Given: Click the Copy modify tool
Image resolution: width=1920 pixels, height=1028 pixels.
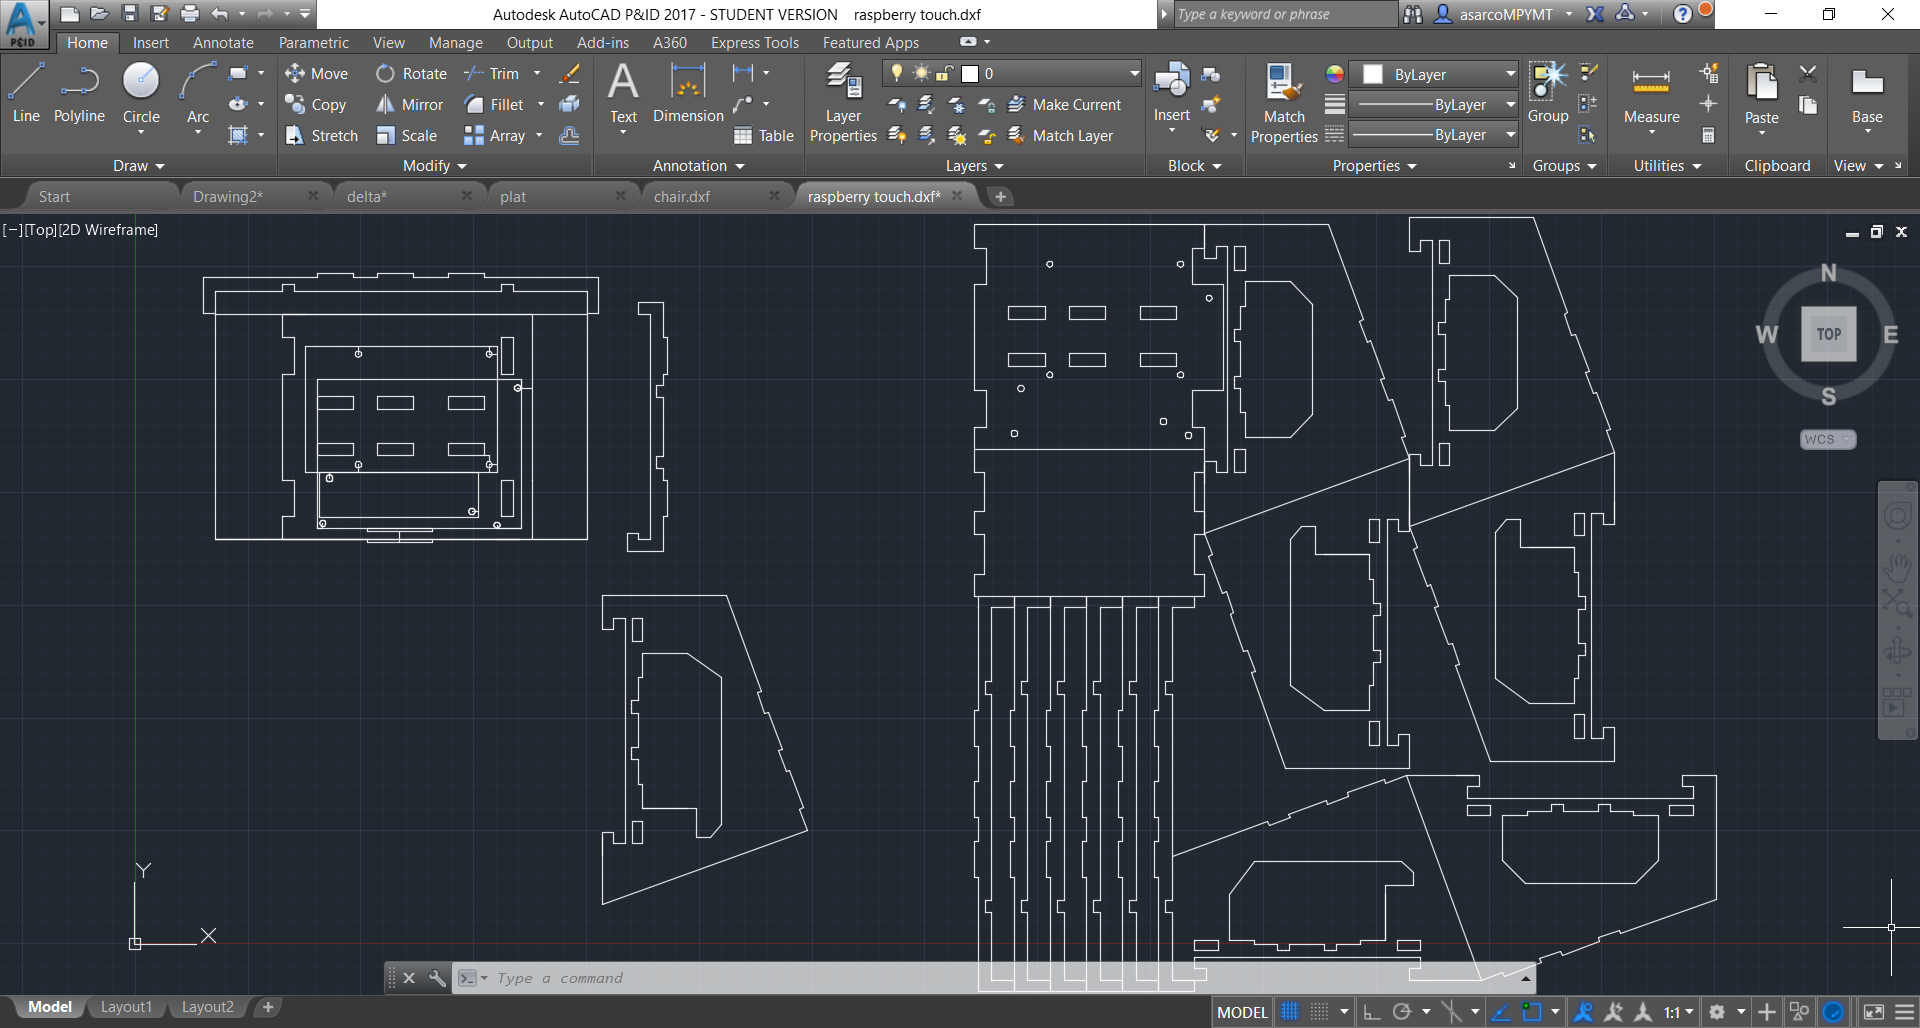Looking at the screenshot, I should click(316, 104).
